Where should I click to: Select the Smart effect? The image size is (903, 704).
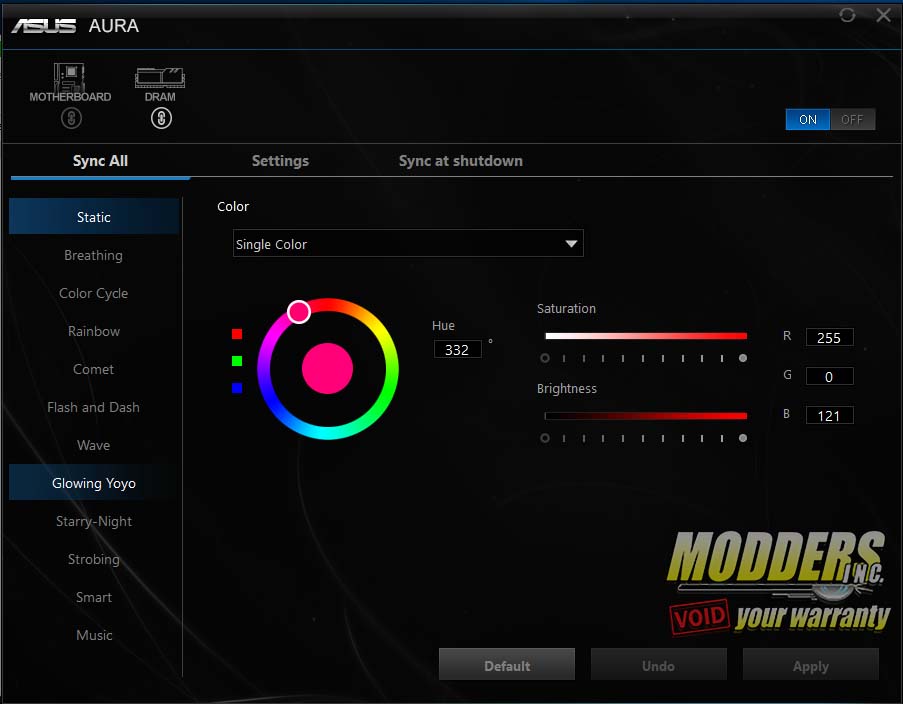pos(94,597)
